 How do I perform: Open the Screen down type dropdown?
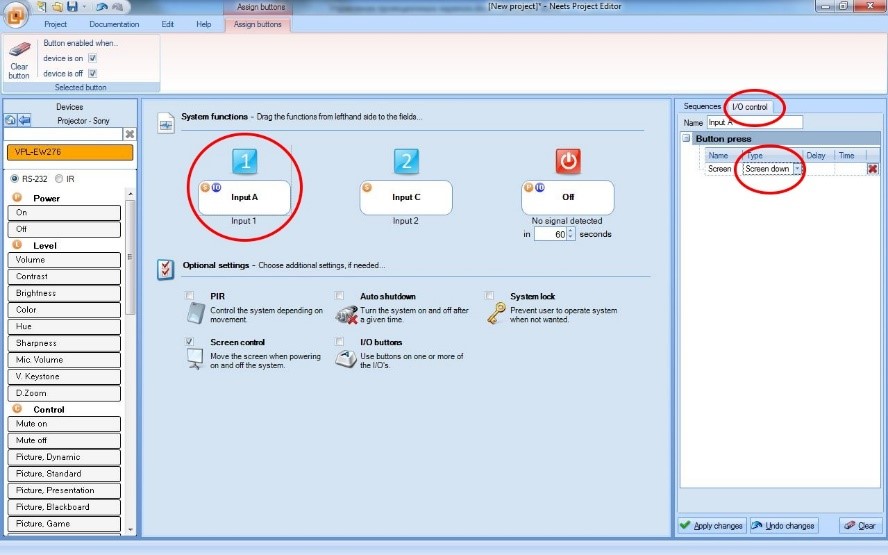[797, 169]
